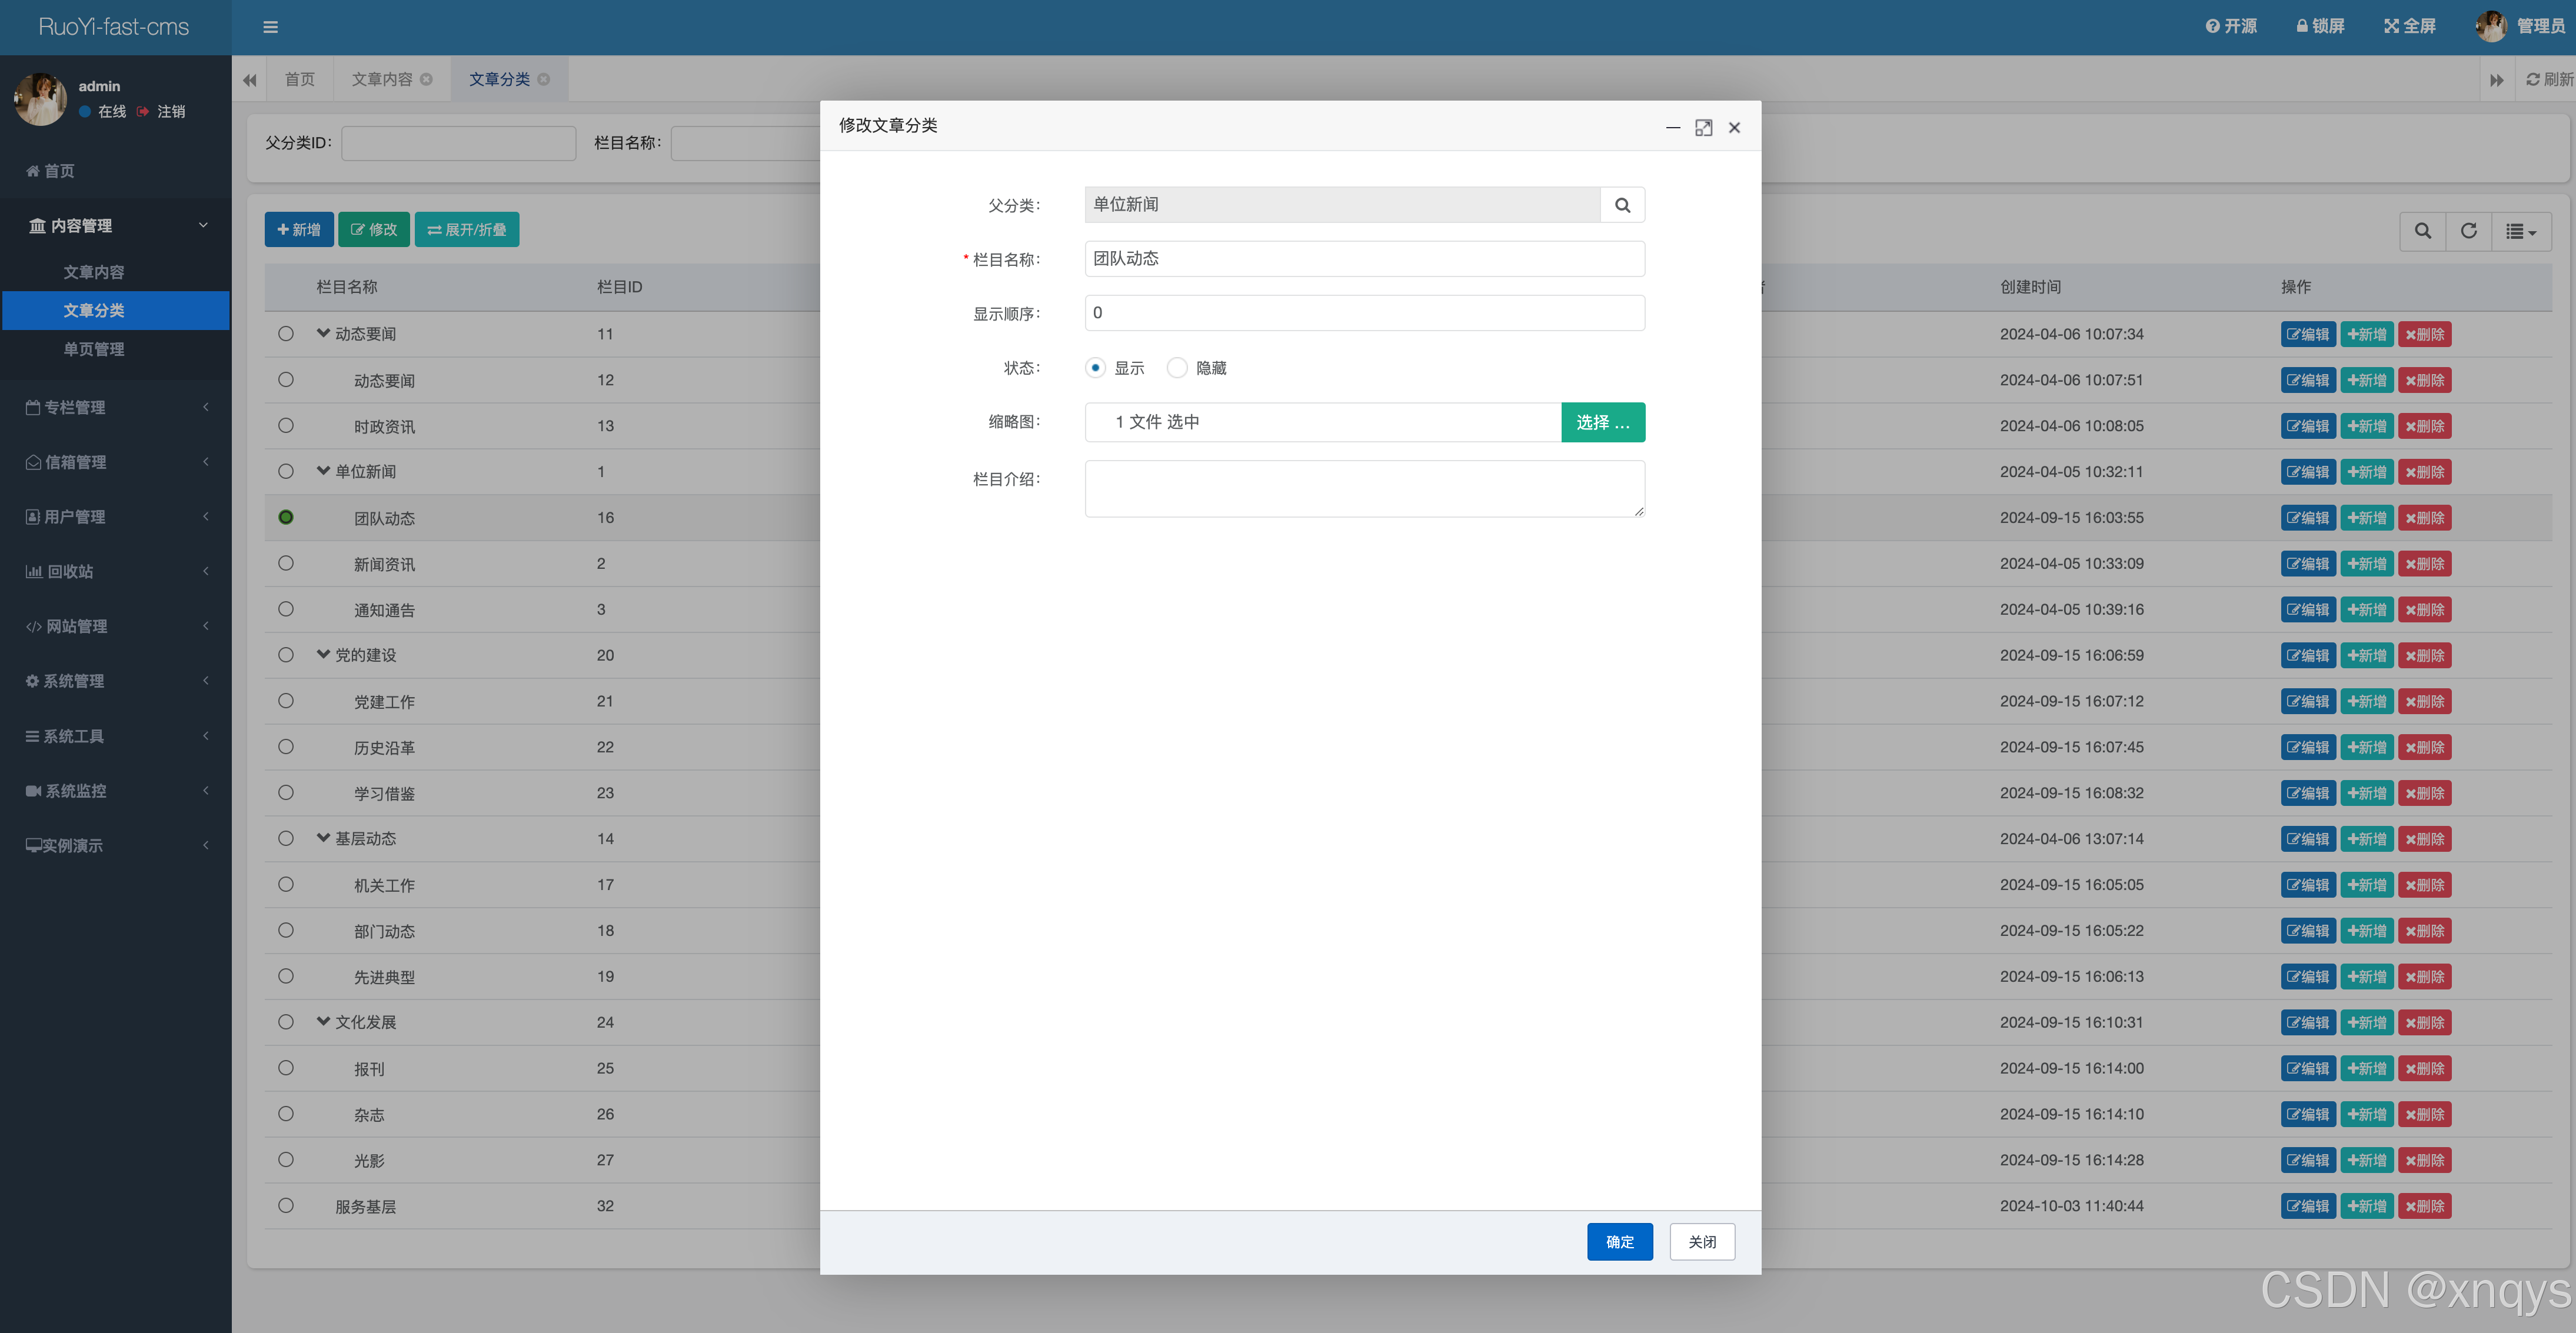Click the parent category search magnifier icon
This screenshot has height=1333, width=2576.
pyautogui.click(x=1622, y=205)
